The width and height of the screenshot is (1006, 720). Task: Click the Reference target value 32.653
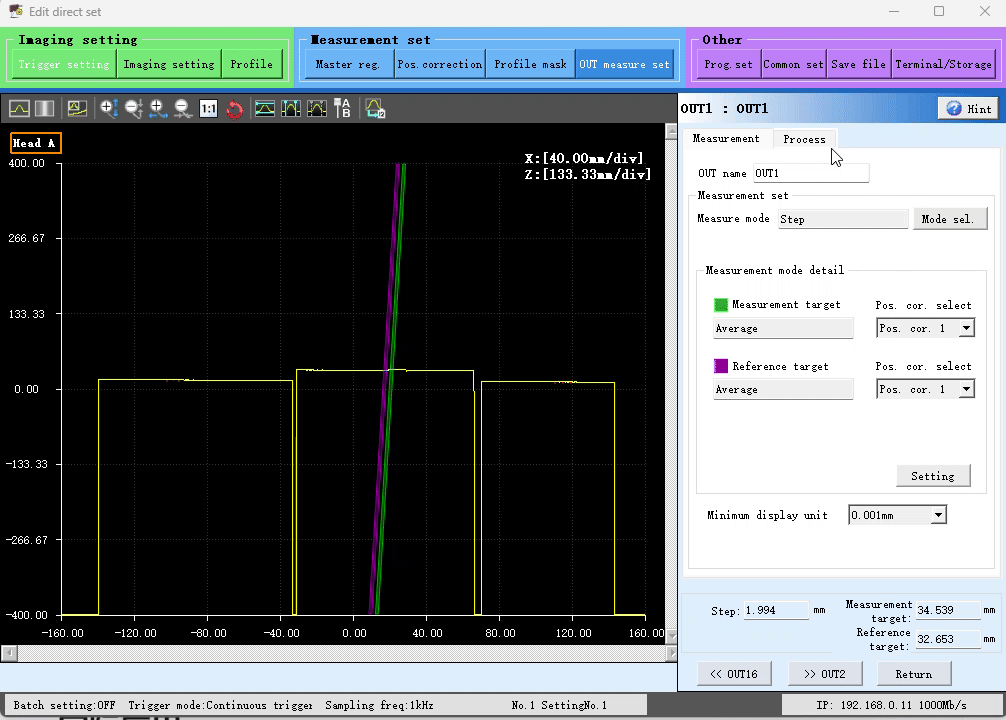[x=948, y=639]
